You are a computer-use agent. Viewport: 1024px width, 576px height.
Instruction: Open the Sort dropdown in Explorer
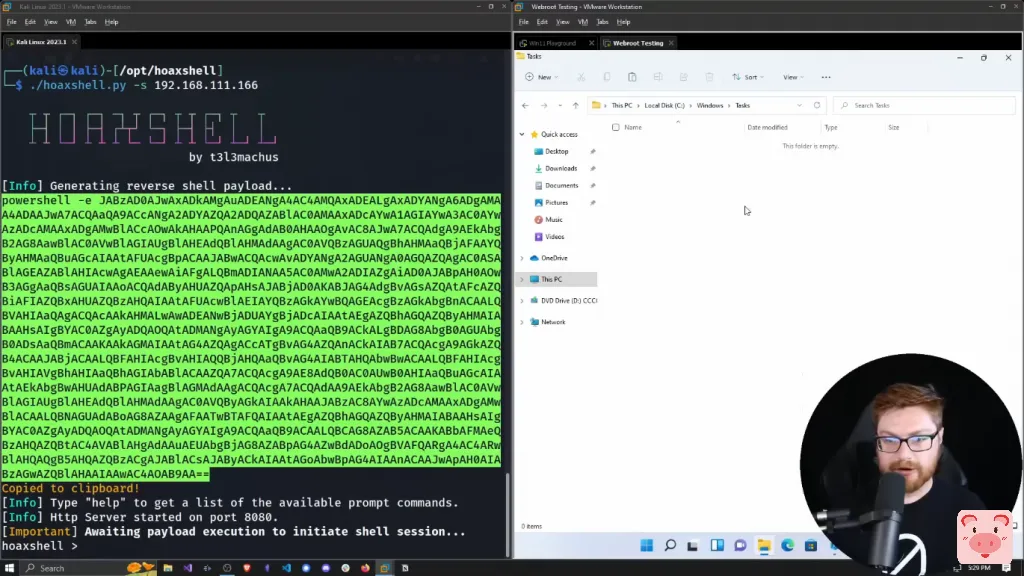748,77
